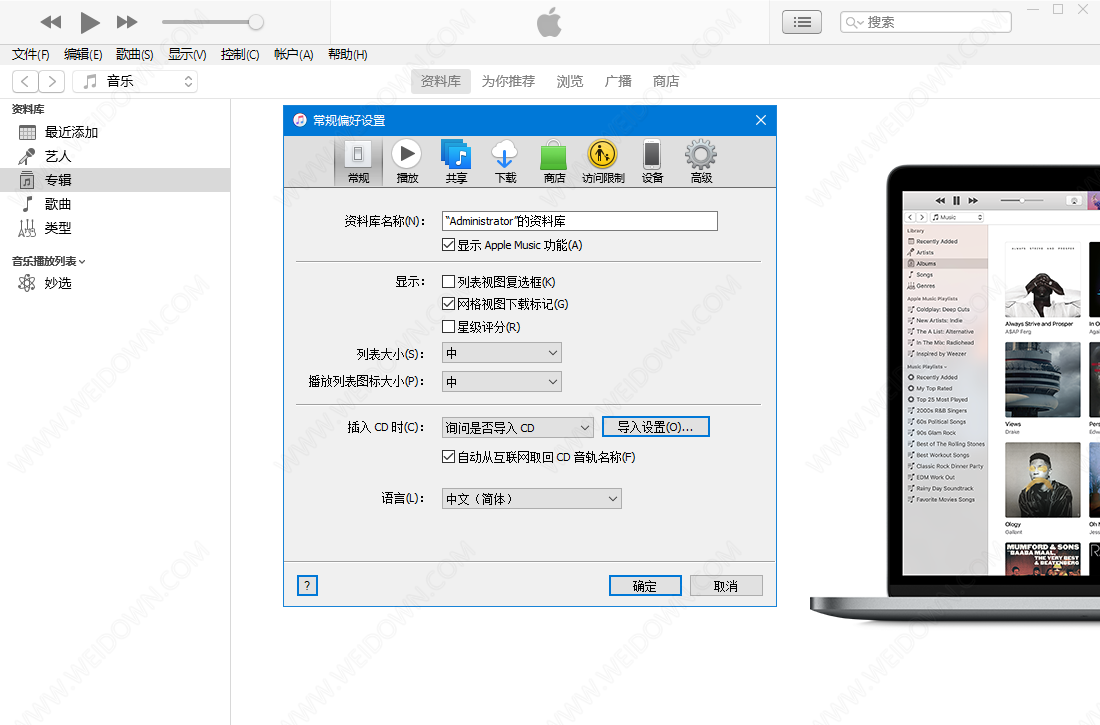Image resolution: width=1100 pixels, height=725 pixels.
Task: Click the navigate back arrow
Action: tap(25, 81)
